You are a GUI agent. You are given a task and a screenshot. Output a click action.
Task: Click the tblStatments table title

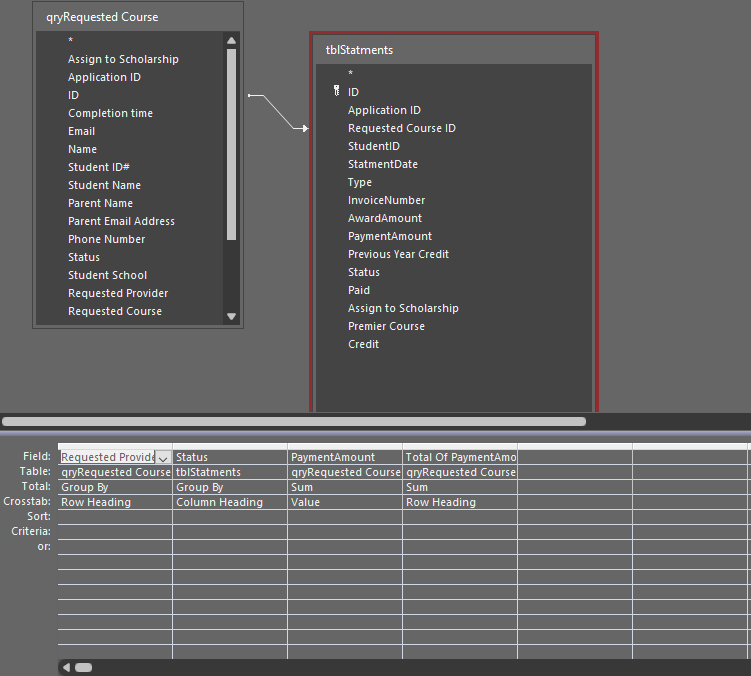click(359, 50)
